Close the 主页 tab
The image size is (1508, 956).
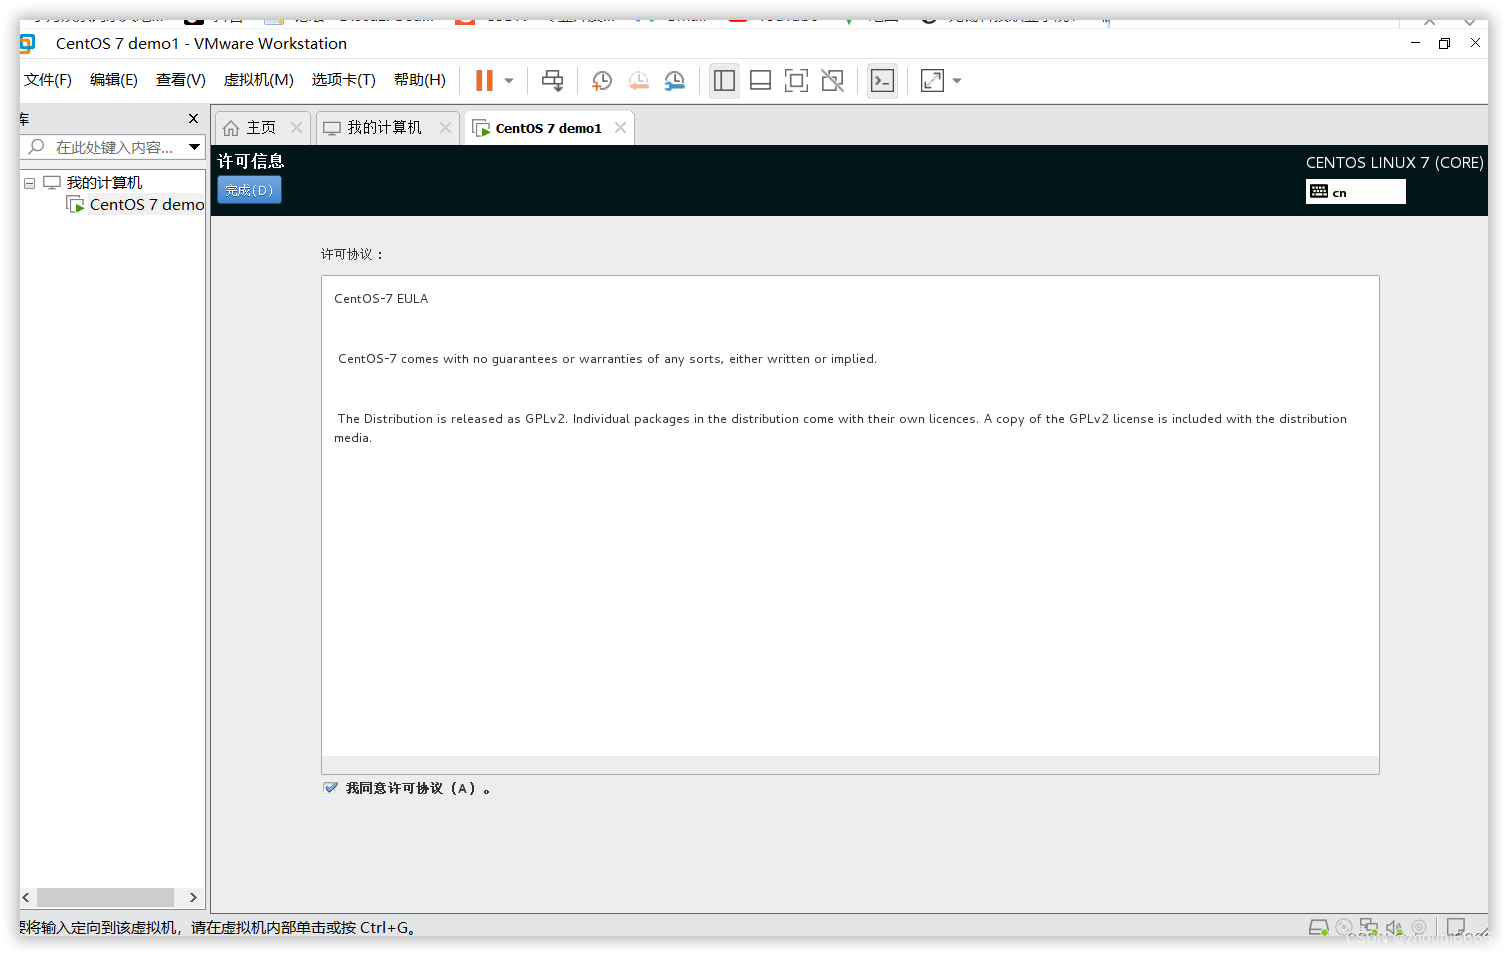pos(296,128)
